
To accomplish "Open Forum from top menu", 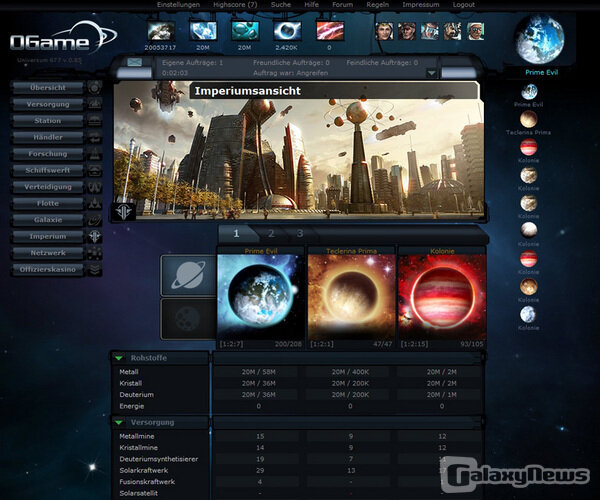I will 342,5.
